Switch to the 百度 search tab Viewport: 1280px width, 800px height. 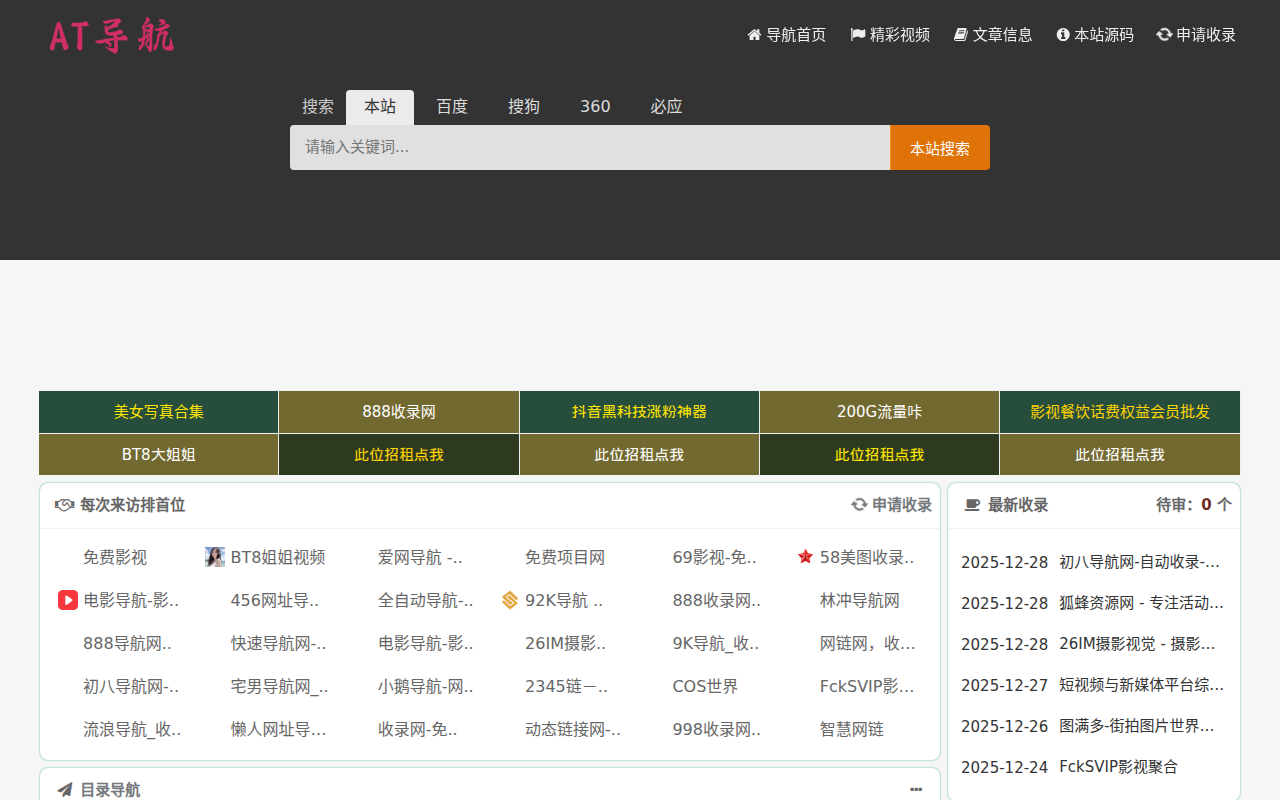coord(452,106)
